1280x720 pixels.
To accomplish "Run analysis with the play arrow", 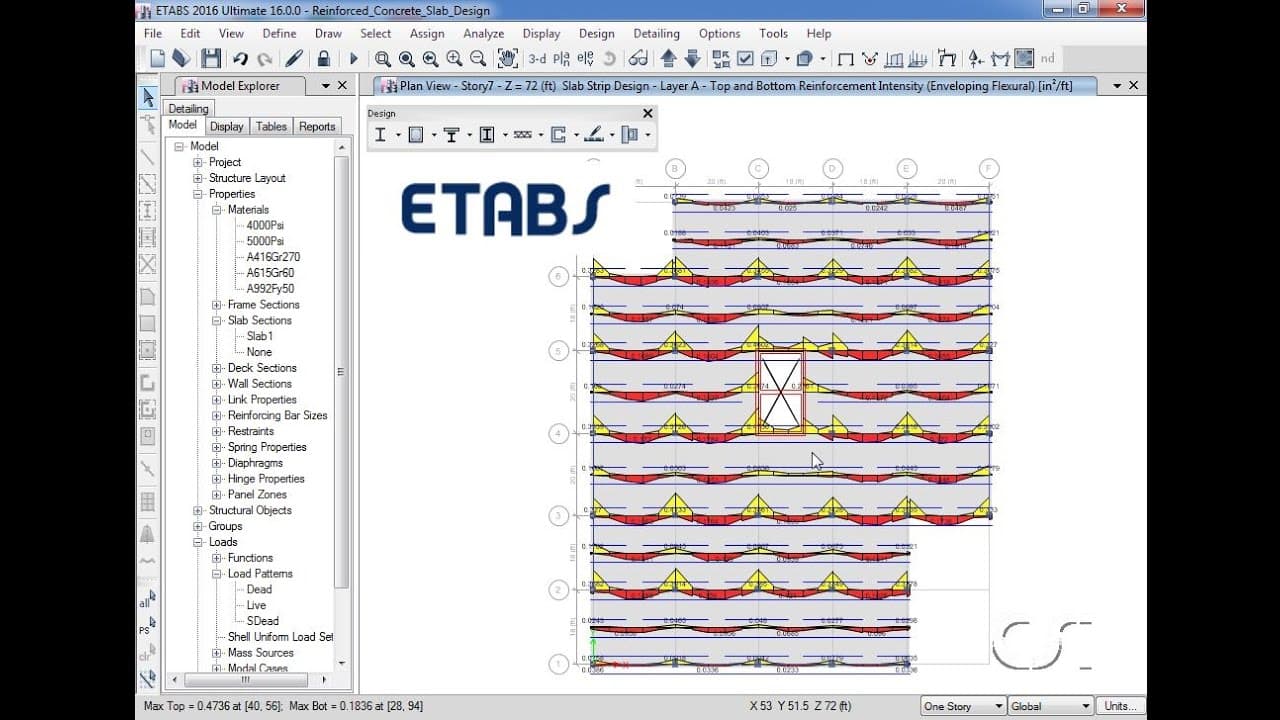I will pyautogui.click(x=353, y=59).
